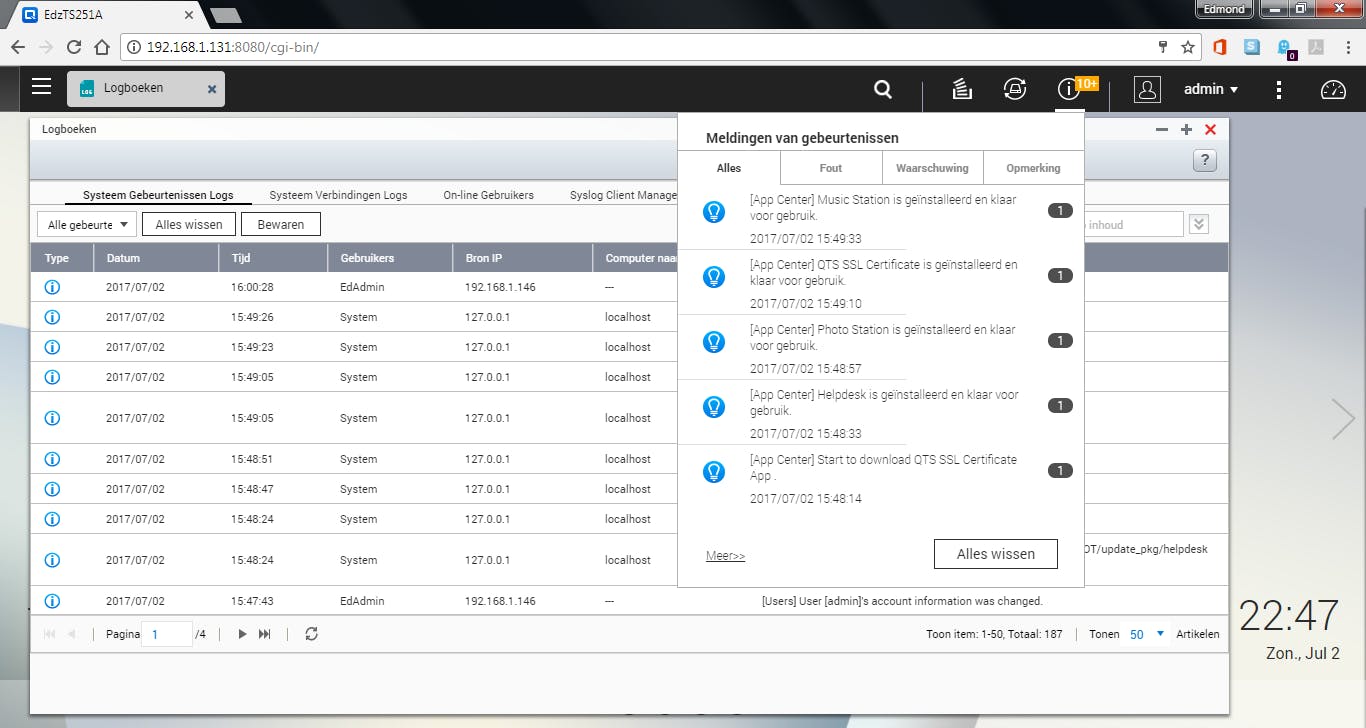Image resolution: width=1366 pixels, height=728 pixels.
Task: Close the Logboeken taskbar tab
Action: (x=212, y=89)
